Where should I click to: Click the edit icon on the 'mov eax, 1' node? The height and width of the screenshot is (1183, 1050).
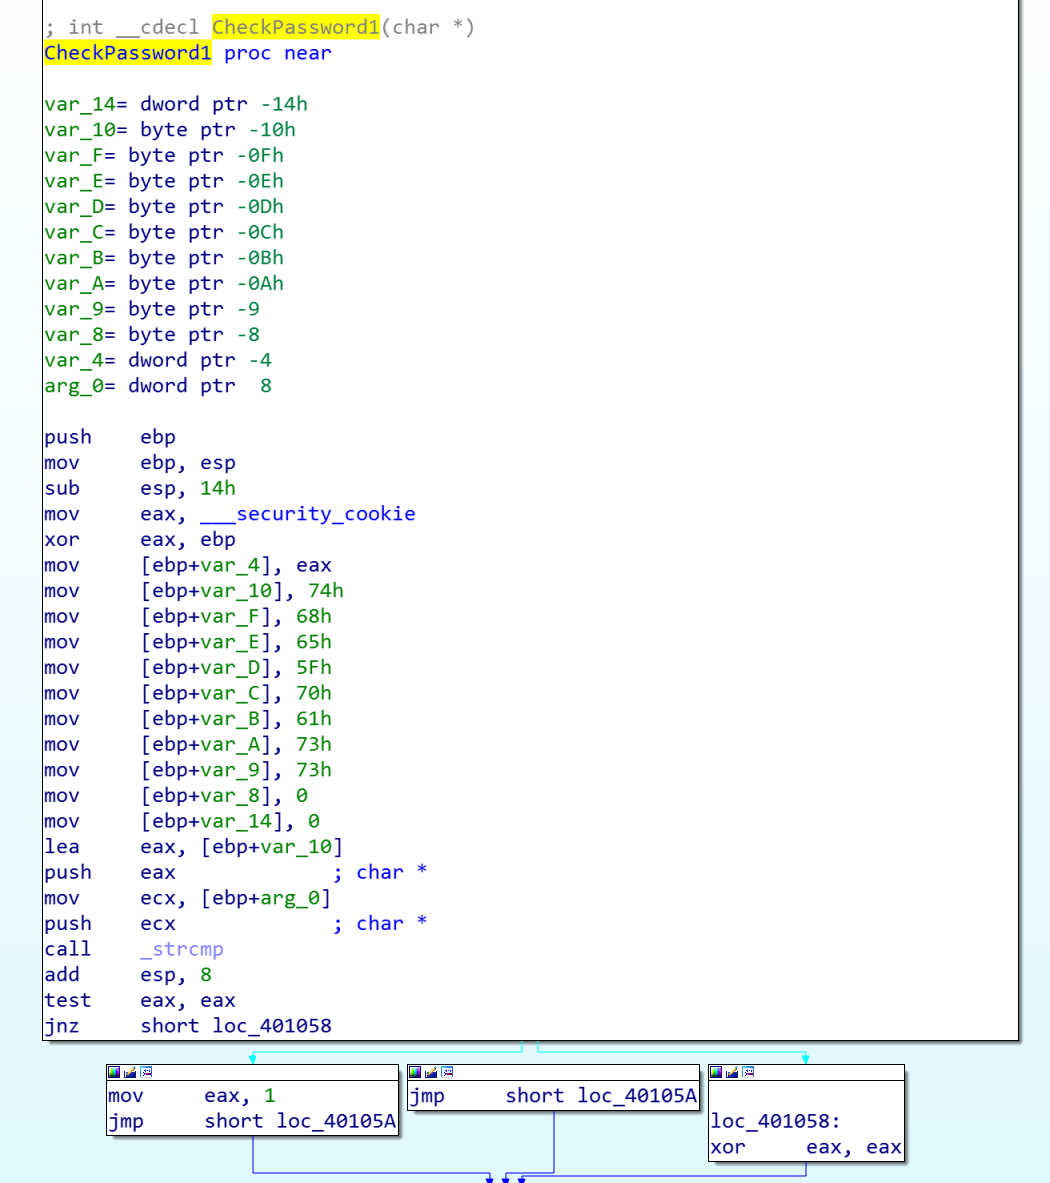[130, 1072]
